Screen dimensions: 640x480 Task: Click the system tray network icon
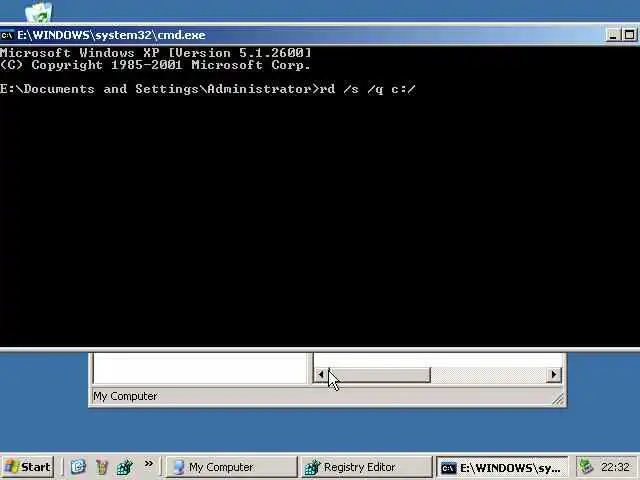click(587, 467)
